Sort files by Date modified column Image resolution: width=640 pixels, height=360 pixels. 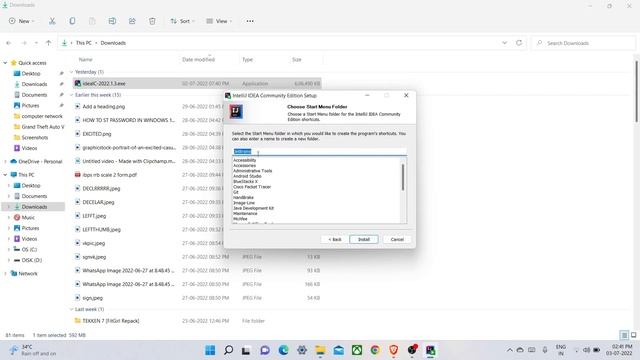(198, 60)
